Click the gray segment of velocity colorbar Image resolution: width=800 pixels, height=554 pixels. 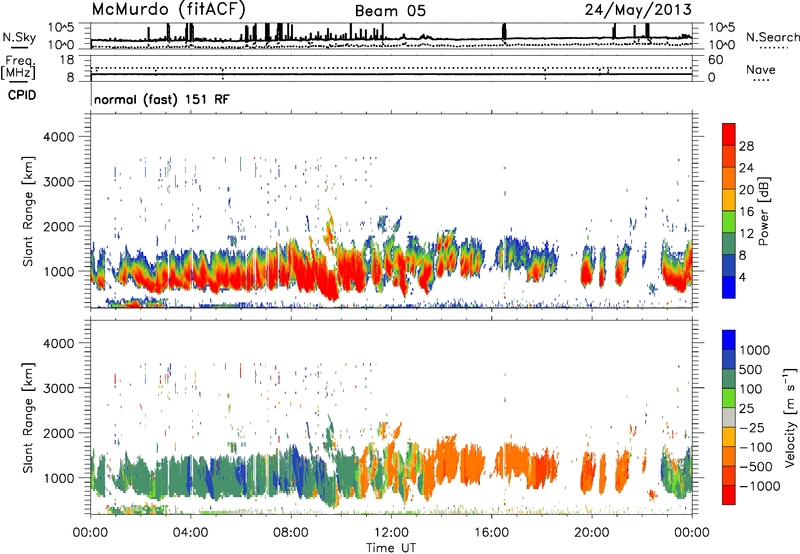point(729,417)
